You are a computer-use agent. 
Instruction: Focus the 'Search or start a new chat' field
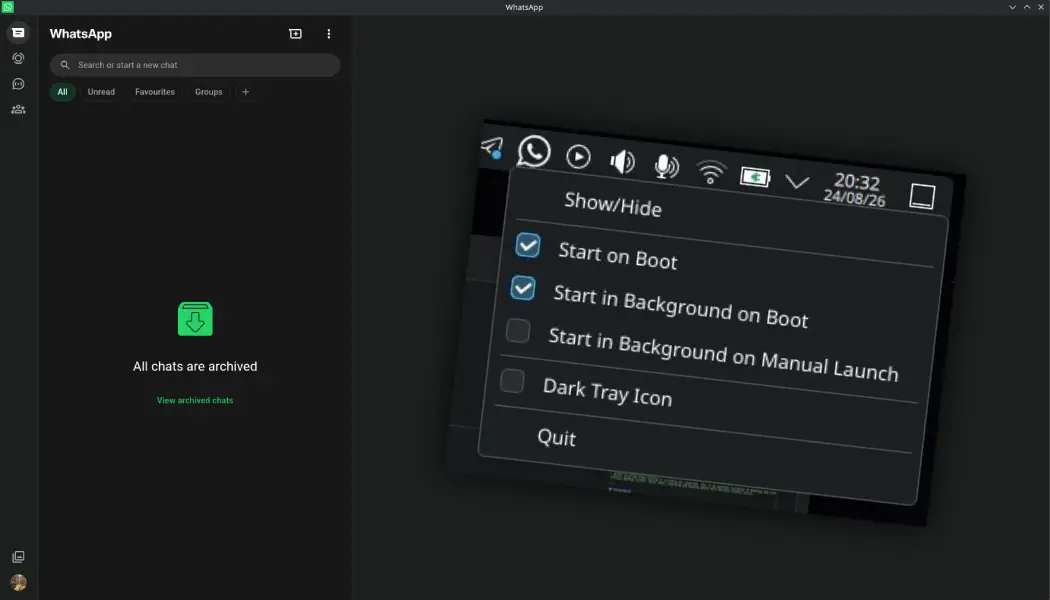[195, 65]
